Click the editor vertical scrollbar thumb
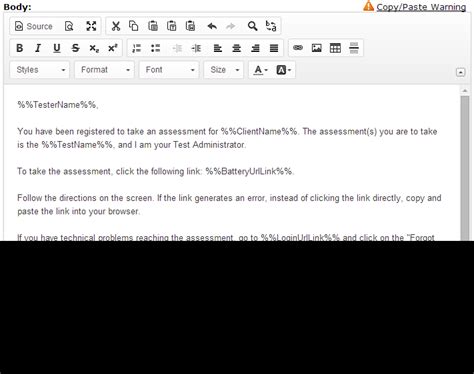Image resolution: width=474 pixels, height=374 pixels. [465, 168]
